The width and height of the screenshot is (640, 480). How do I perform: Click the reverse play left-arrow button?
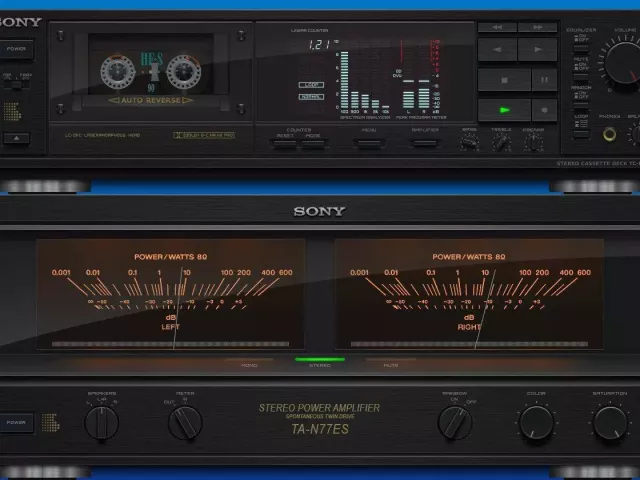click(498, 49)
